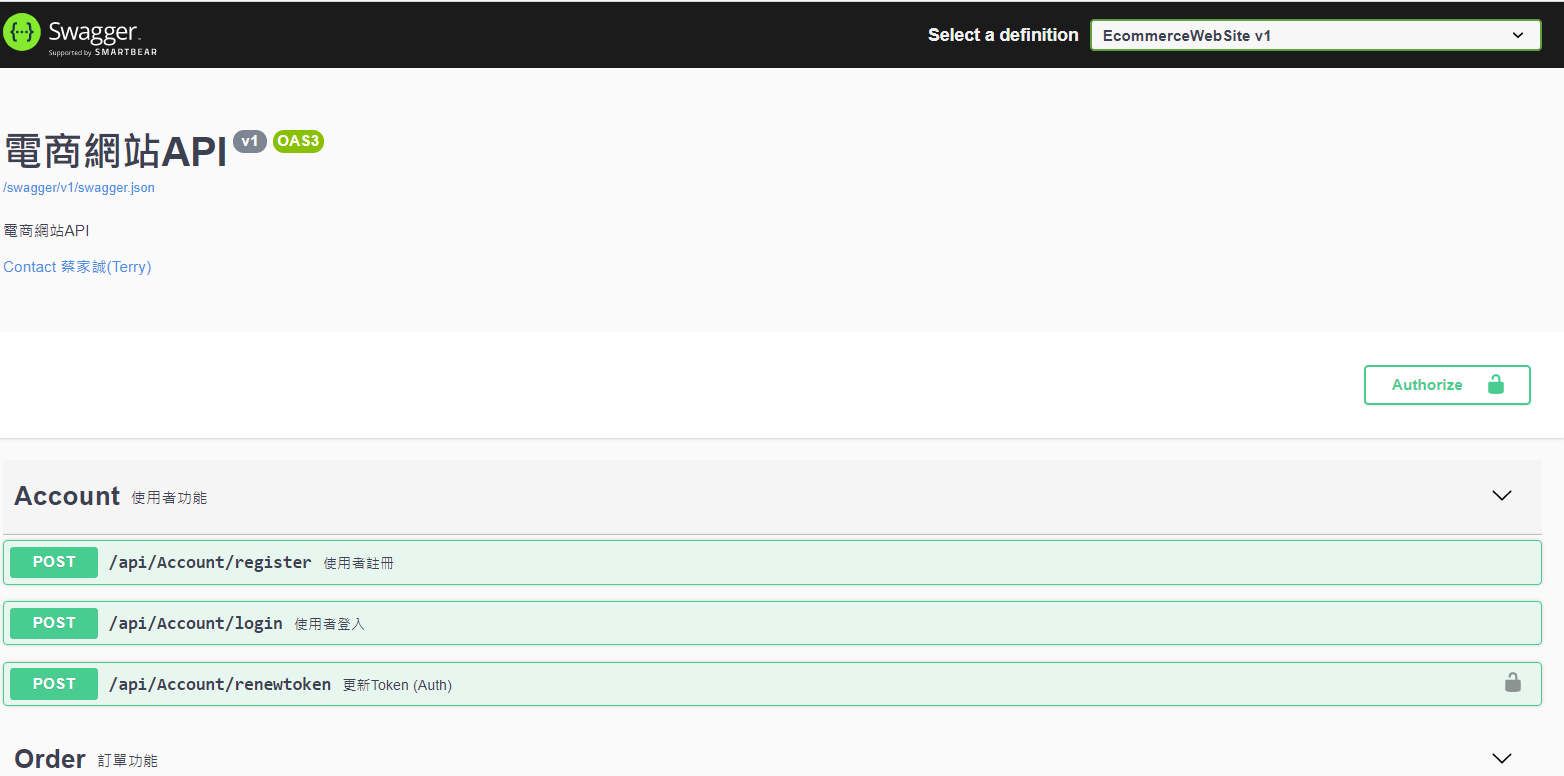1564x776 pixels.
Task: Click the 使用者註冊 summary text
Action: pyautogui.click(x=359, y=563)
